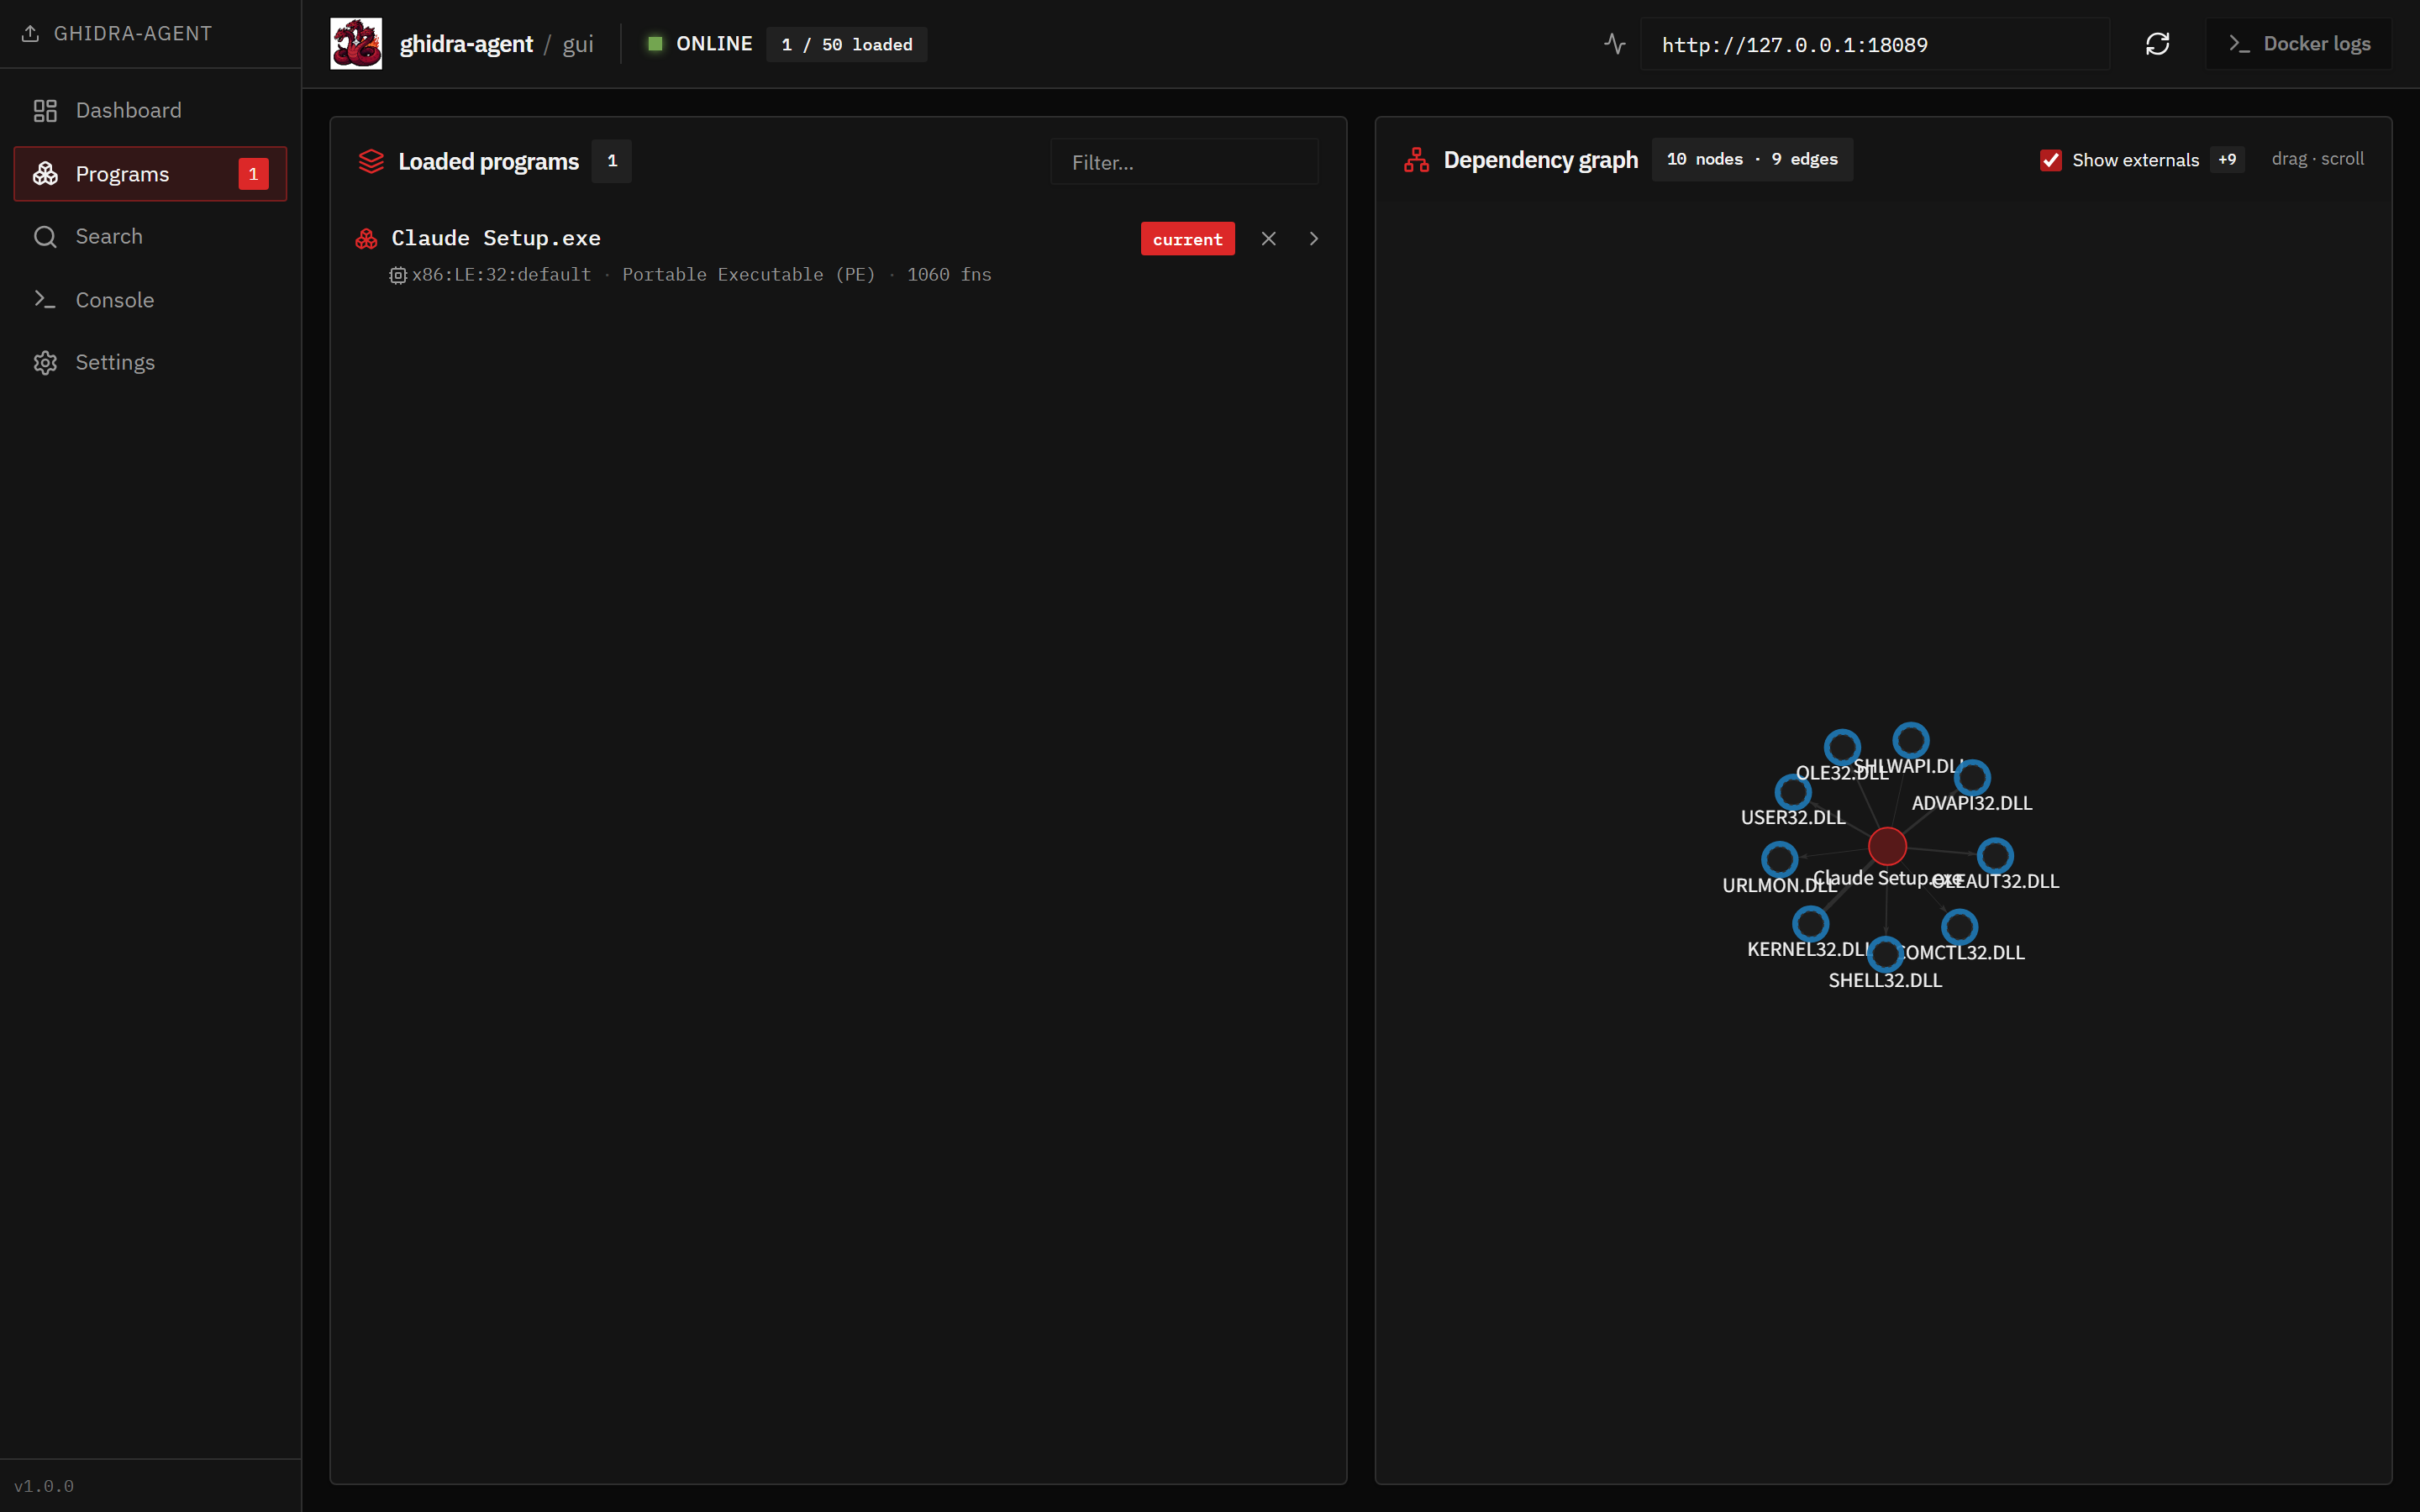Close the Claude Setup.exe program

[1268, 238]
